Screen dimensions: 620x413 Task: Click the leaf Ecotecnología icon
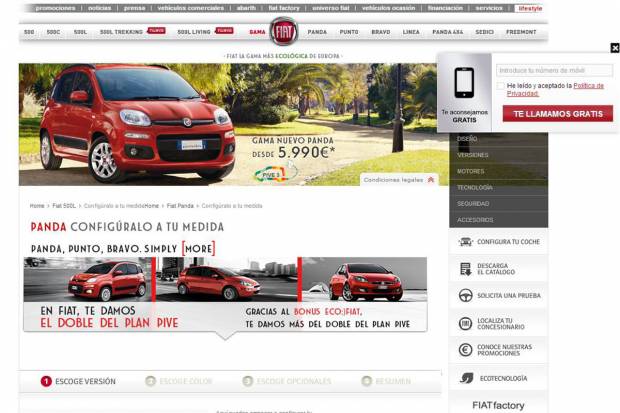tap(466, 378)
